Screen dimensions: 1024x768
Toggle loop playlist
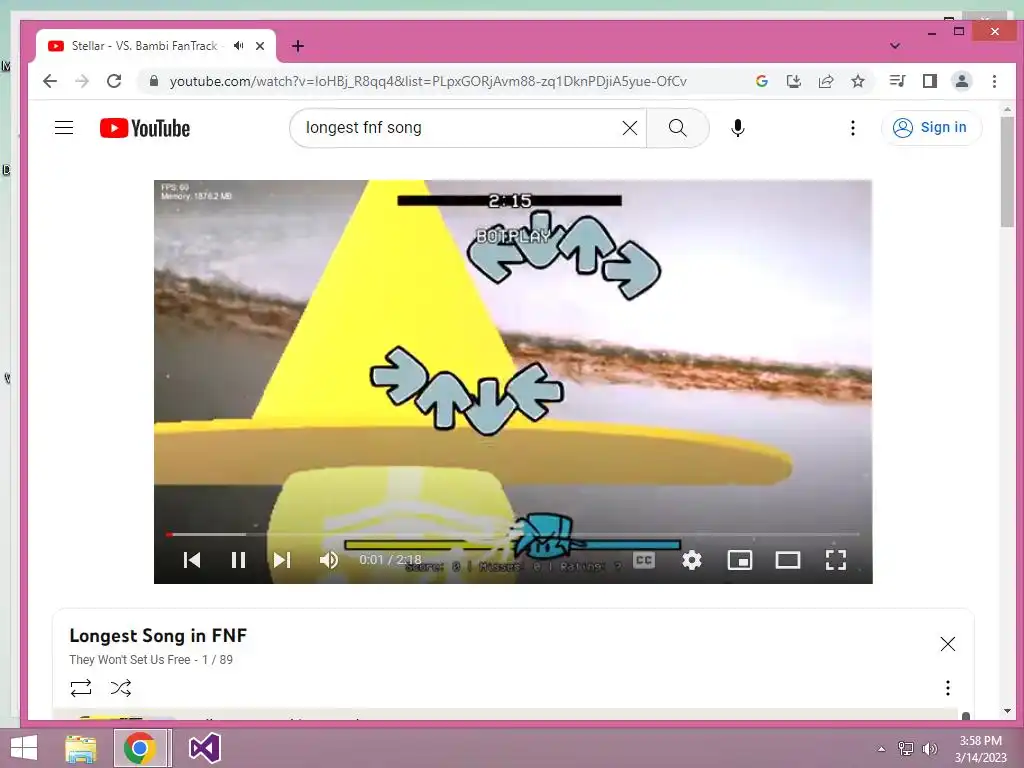(x=81, y=688)
